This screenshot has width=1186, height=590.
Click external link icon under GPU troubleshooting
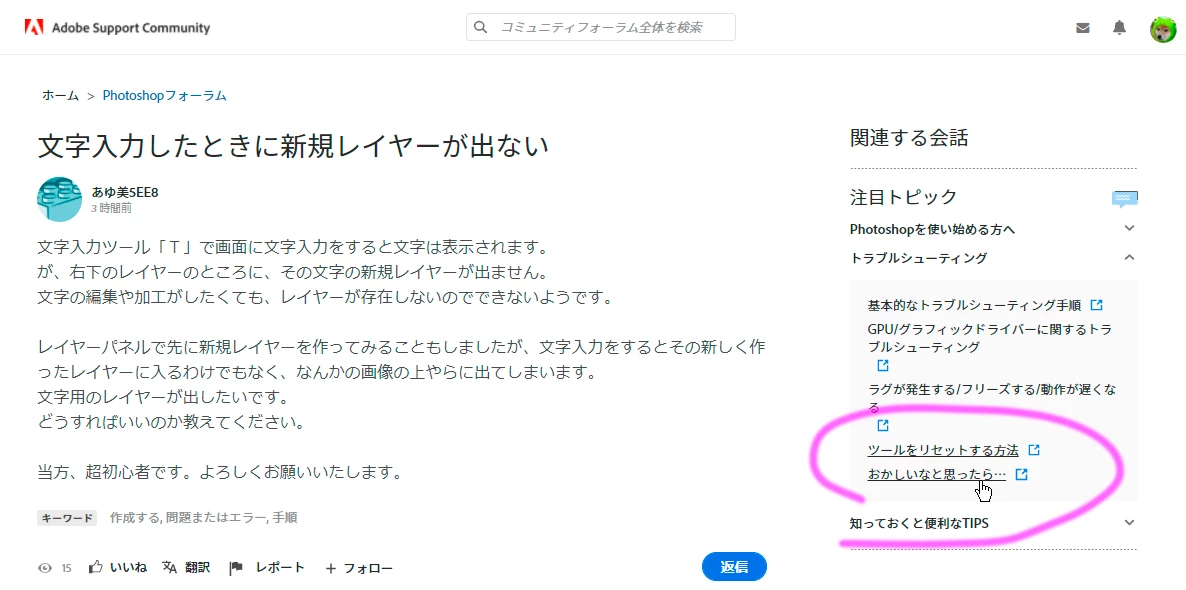pos(883,365)
